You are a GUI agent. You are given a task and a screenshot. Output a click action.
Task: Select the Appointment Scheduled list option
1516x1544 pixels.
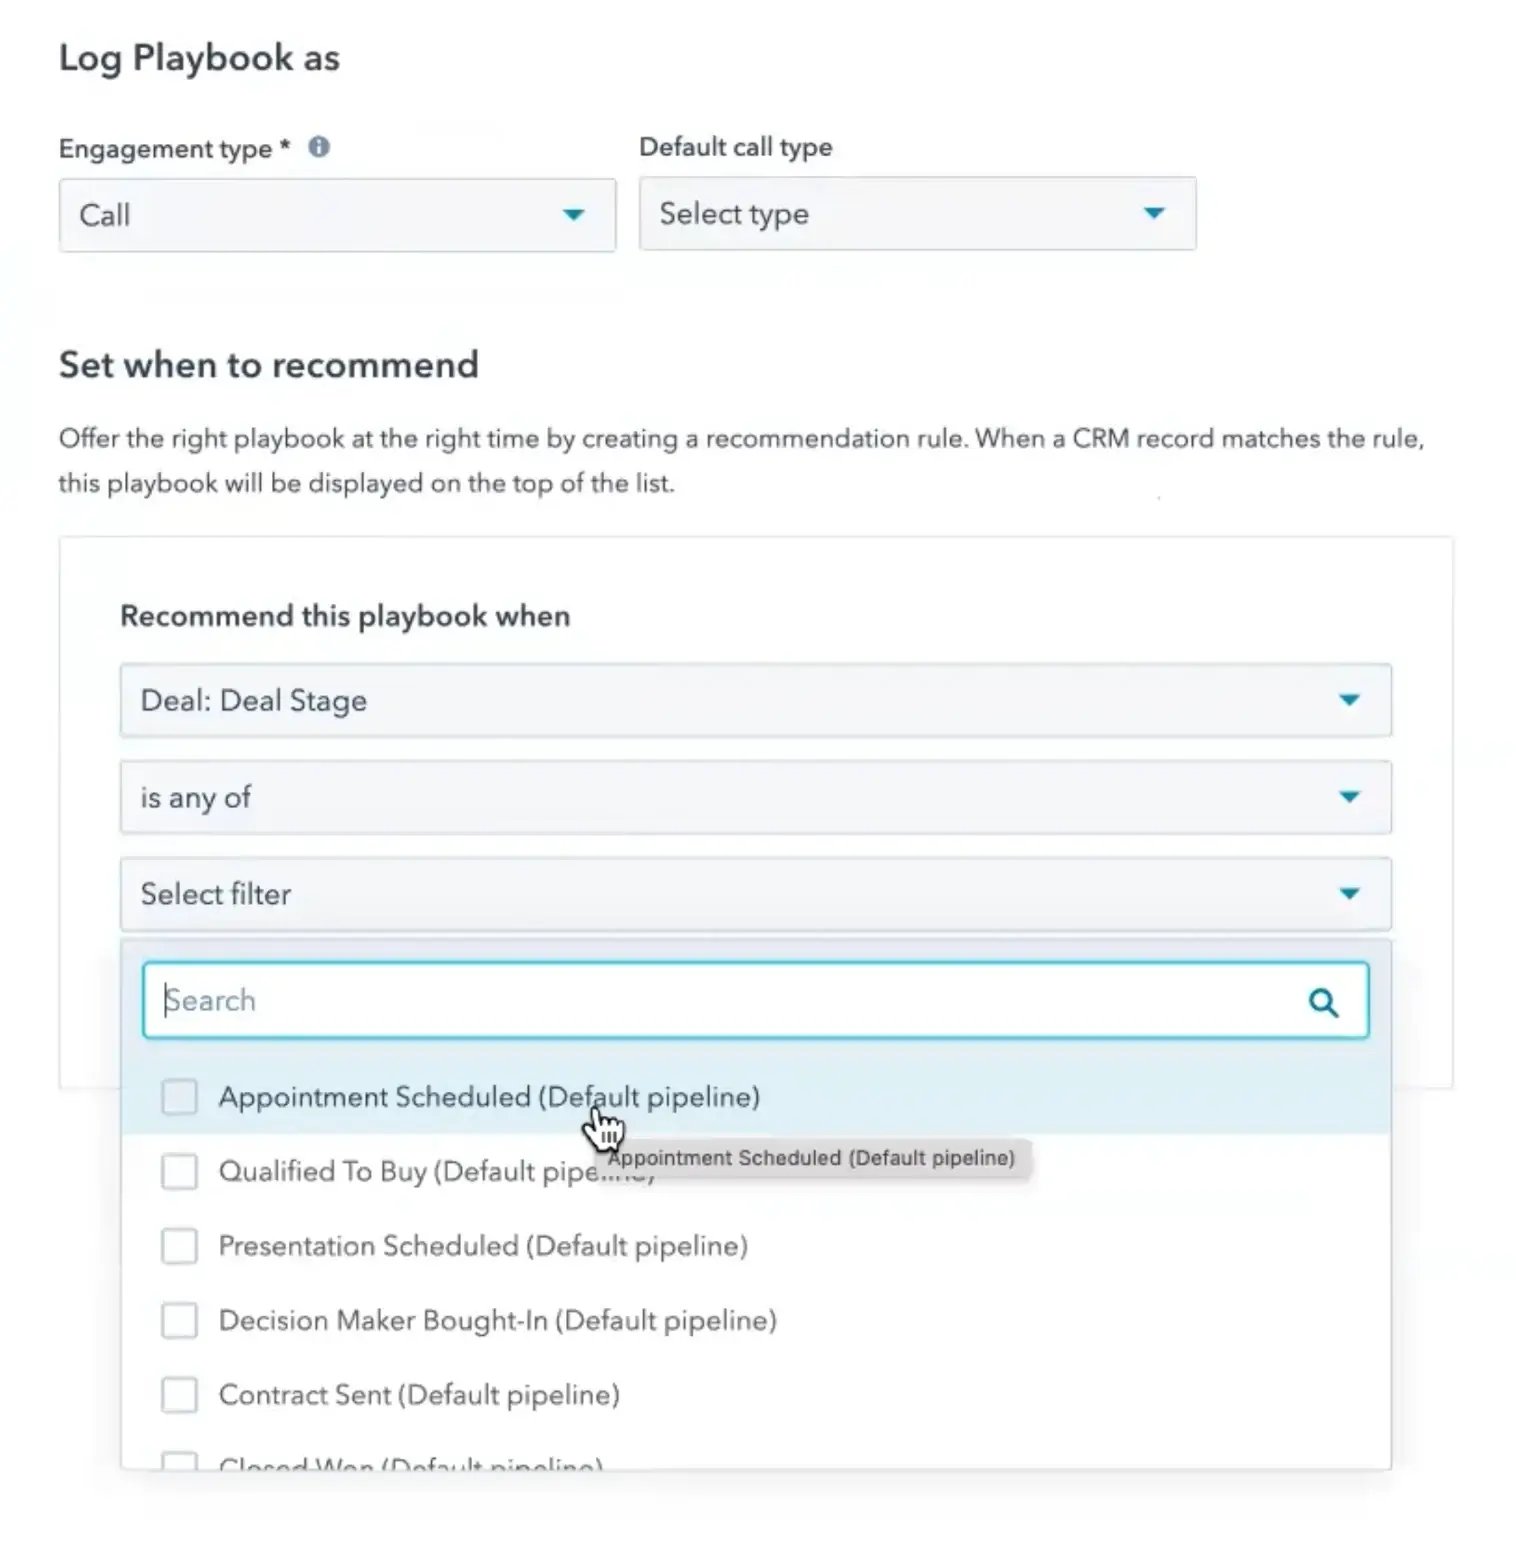click(489, 1097)
